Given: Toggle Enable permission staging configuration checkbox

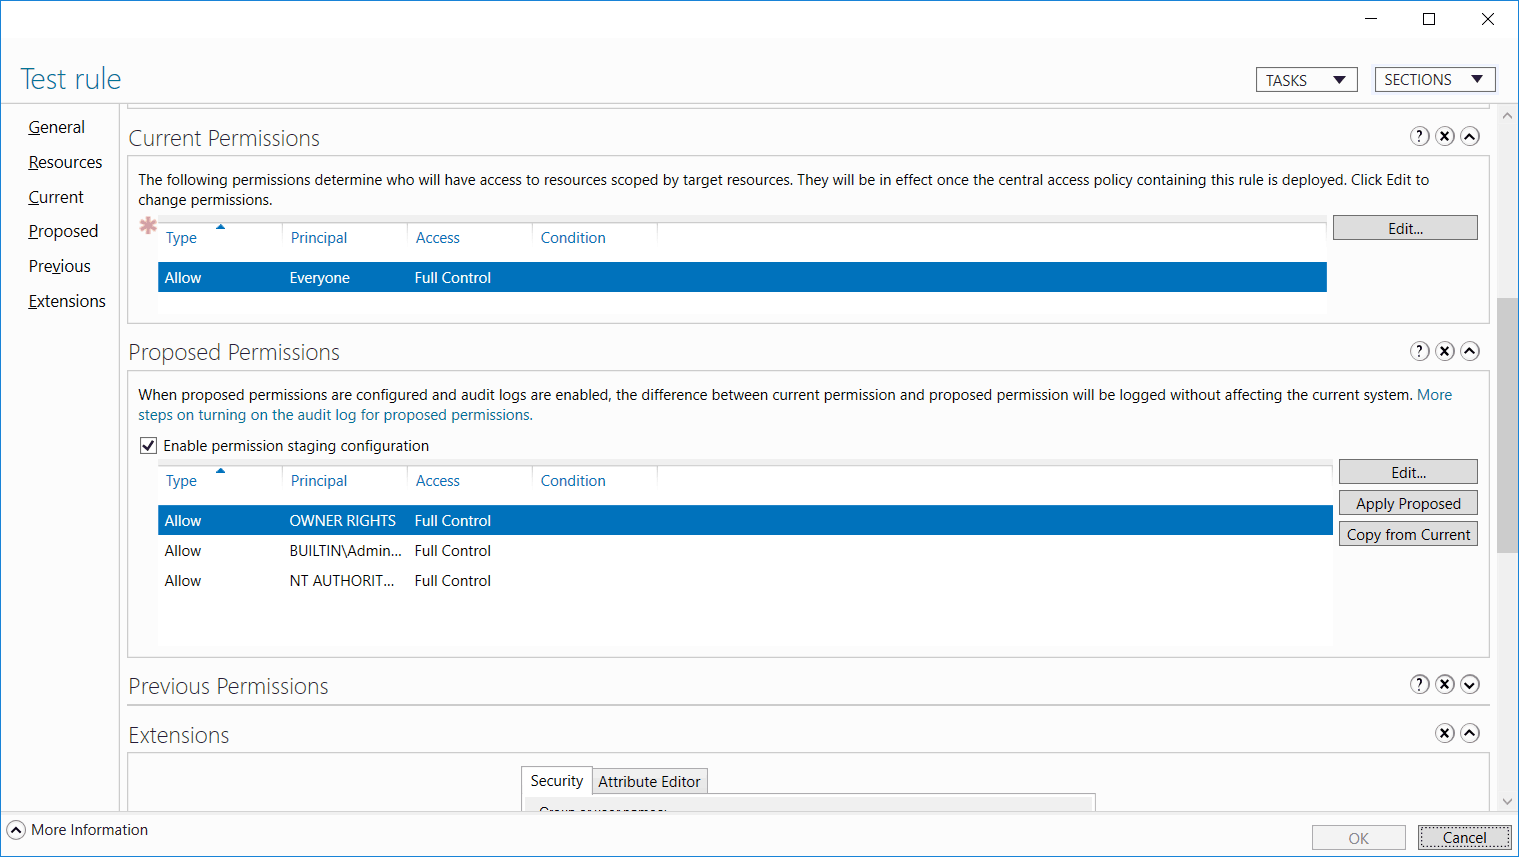Looking at the screenshot, I should pos(148,446).
